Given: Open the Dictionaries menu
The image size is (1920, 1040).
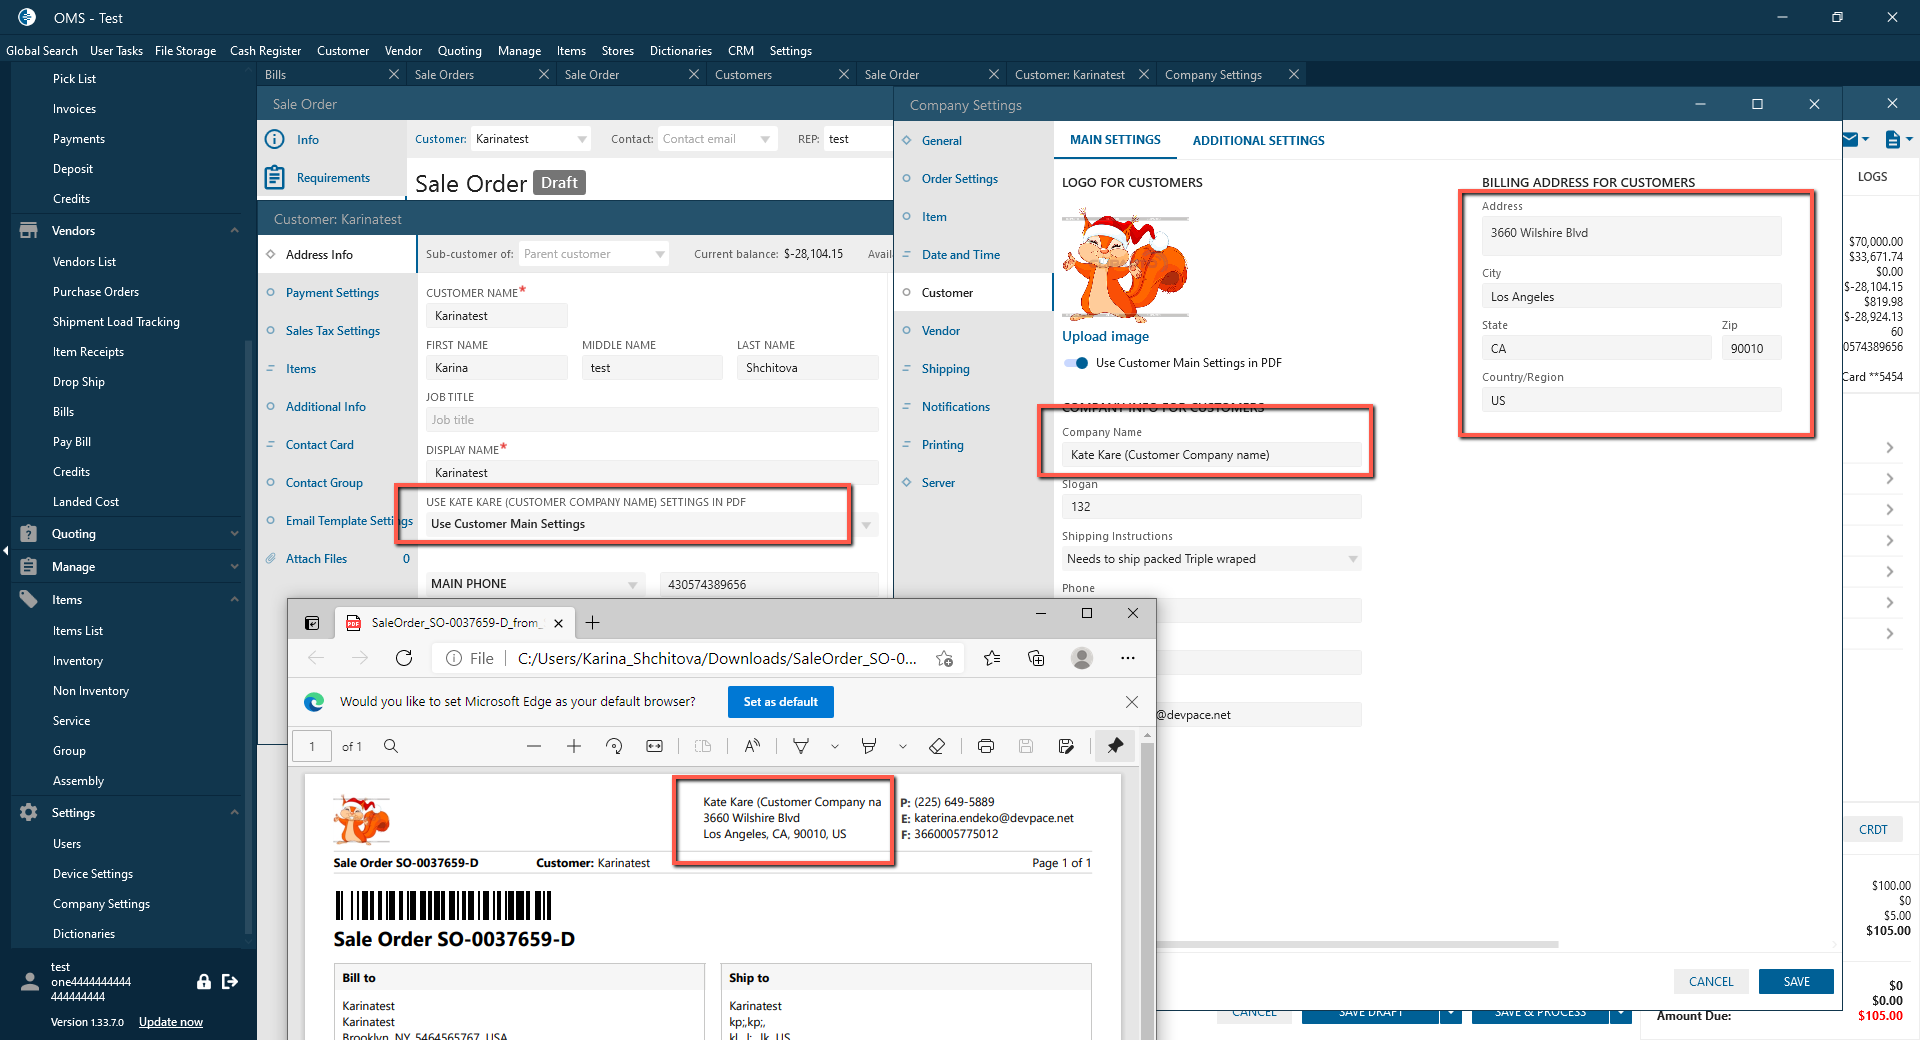Looking at the screenshot, I should point(681,51).
